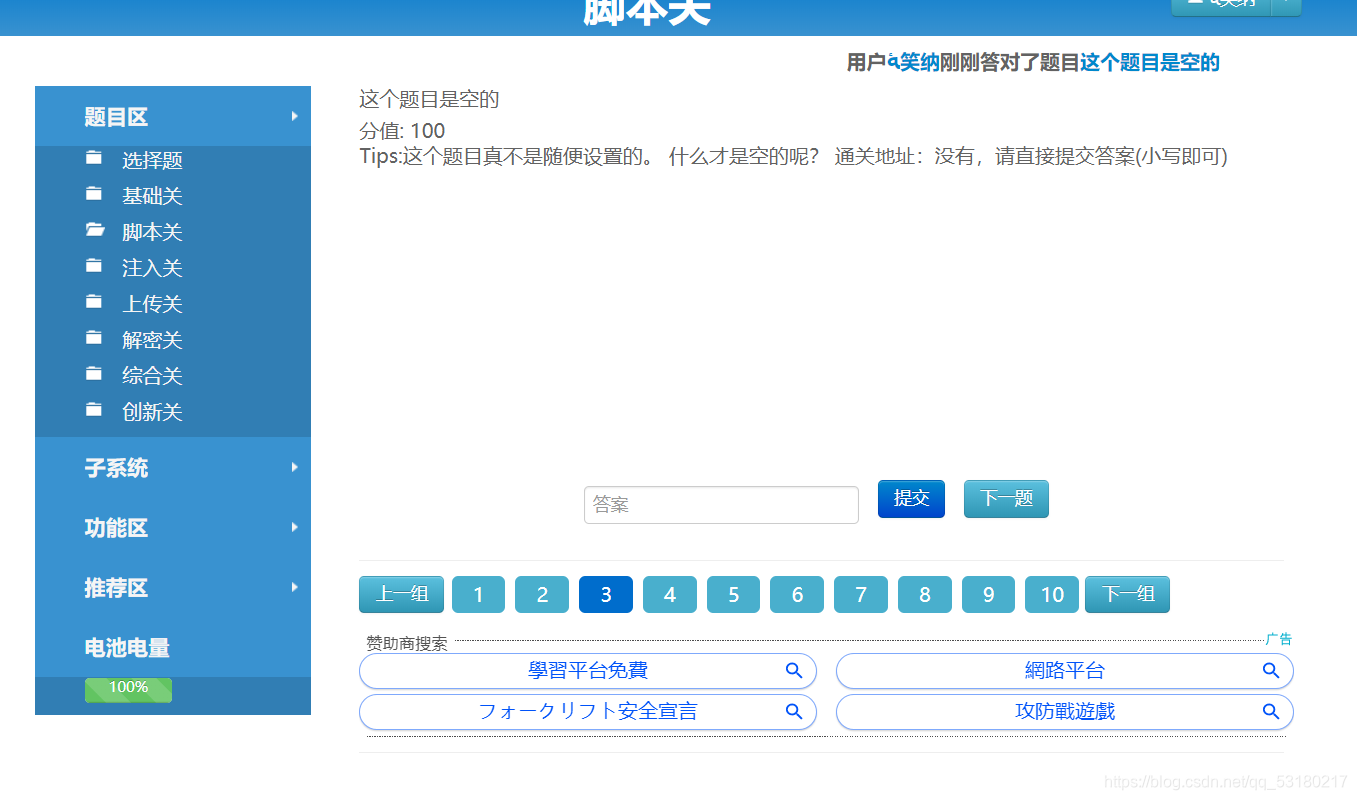Click the folder icon beside 综合关

[94, 373]
